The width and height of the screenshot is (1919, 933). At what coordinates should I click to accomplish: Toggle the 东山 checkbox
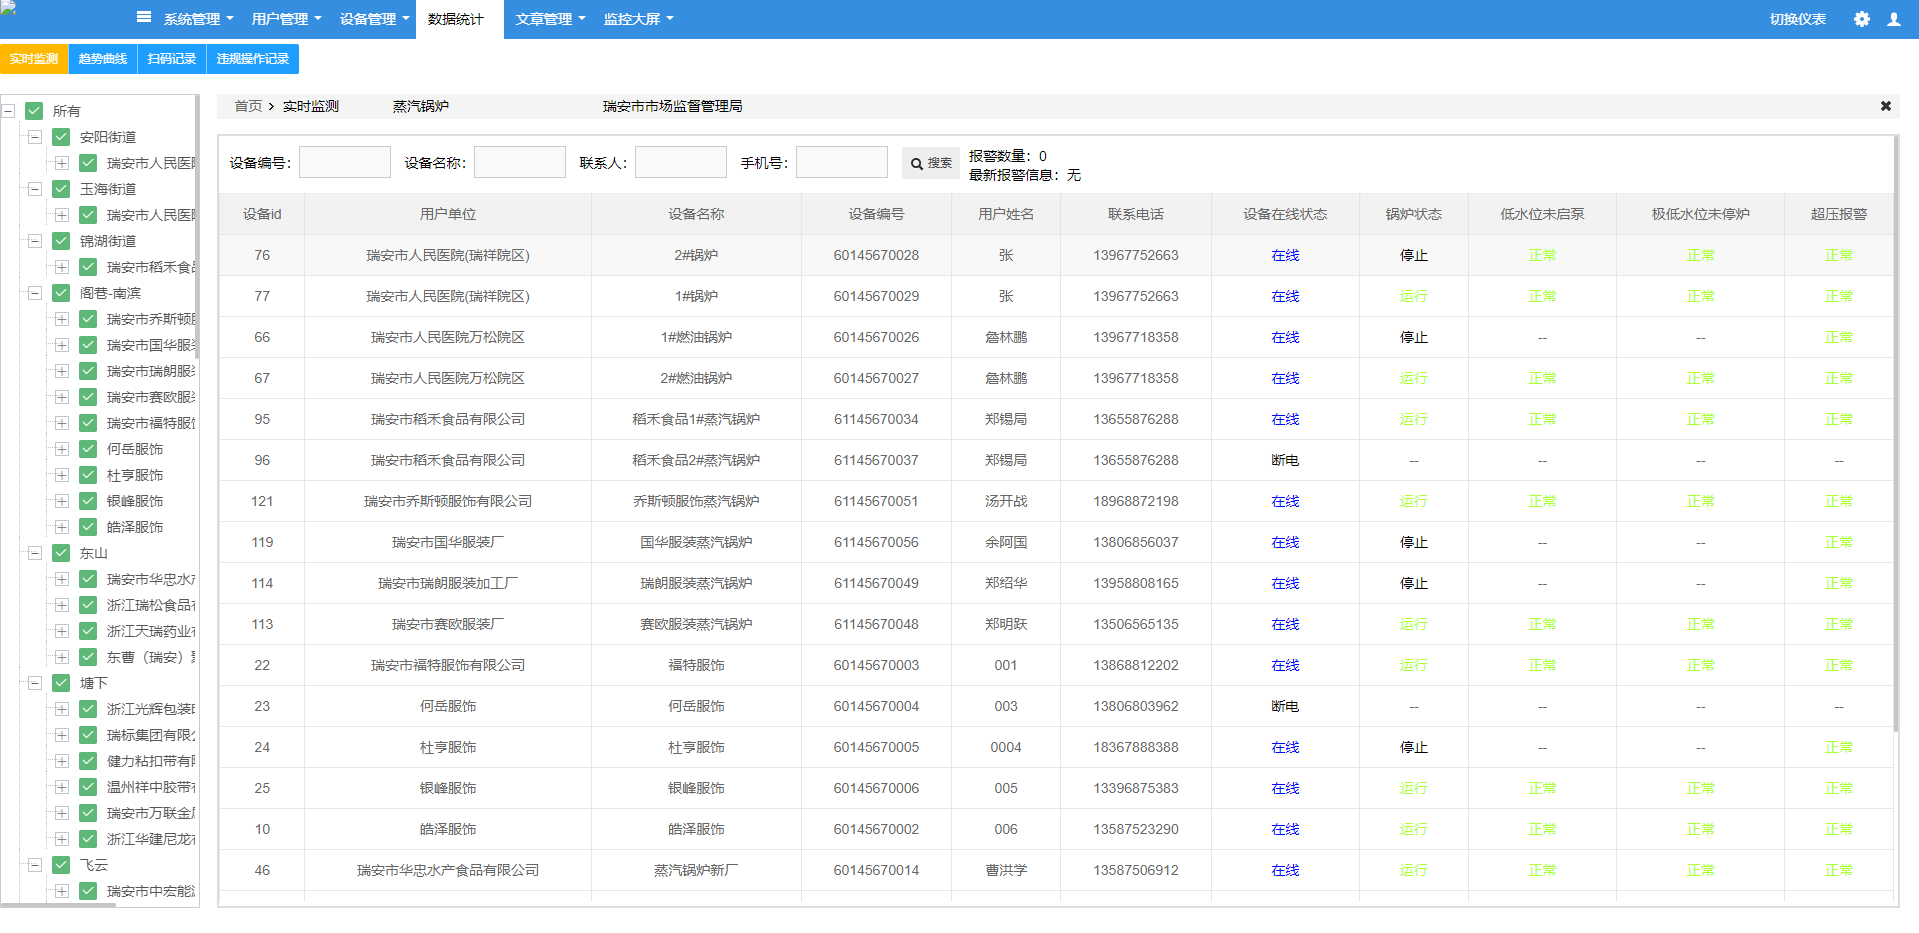click(x=61, y=553)
